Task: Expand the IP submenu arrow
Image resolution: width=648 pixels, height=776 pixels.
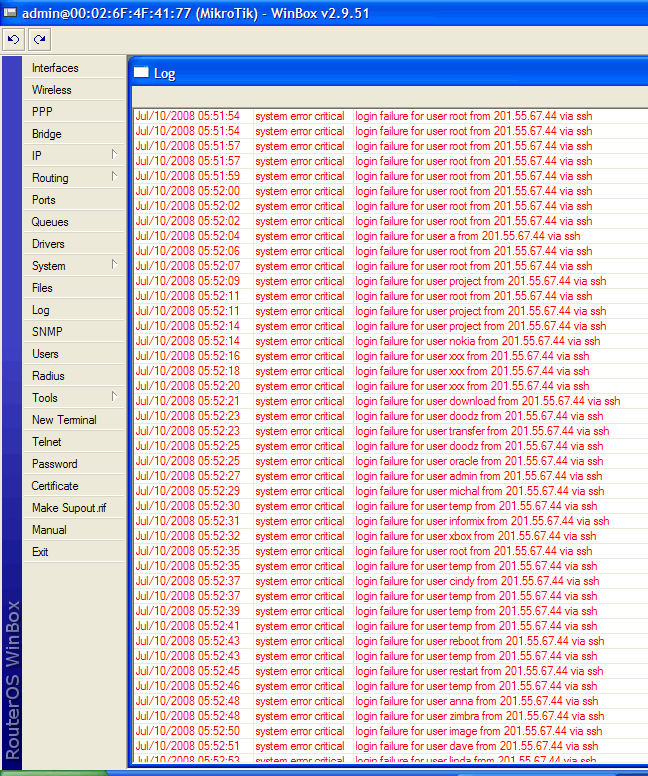Action: [114, 155]
